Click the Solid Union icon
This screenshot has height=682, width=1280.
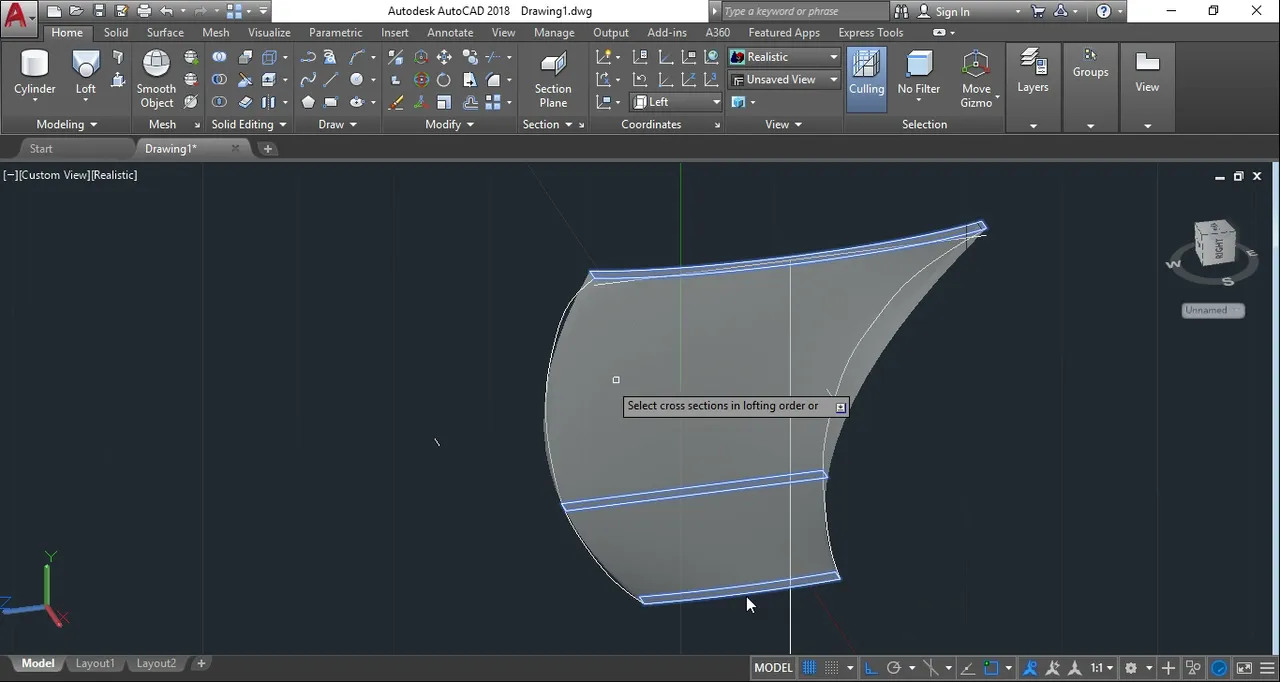pyautogui.click(x=219, y=57)
